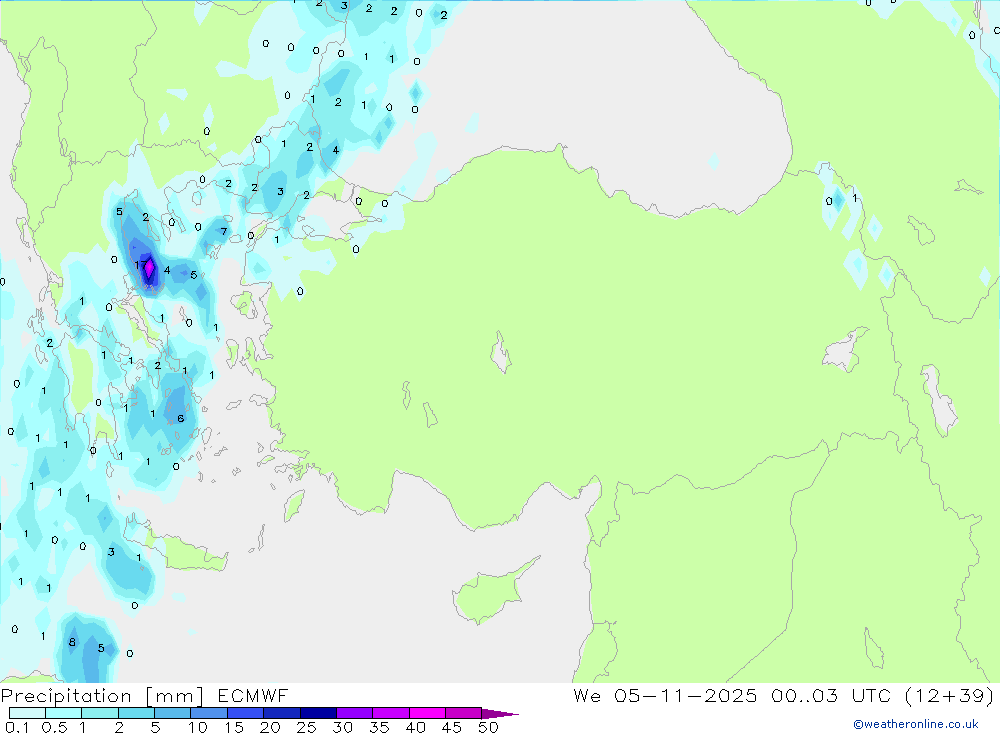This screenshot has height=733, width=1000.
Task: Pick the 0.1–0.5 mm palest cyan legend swatch
Action: pyautogui.click(x=27, y=713)
